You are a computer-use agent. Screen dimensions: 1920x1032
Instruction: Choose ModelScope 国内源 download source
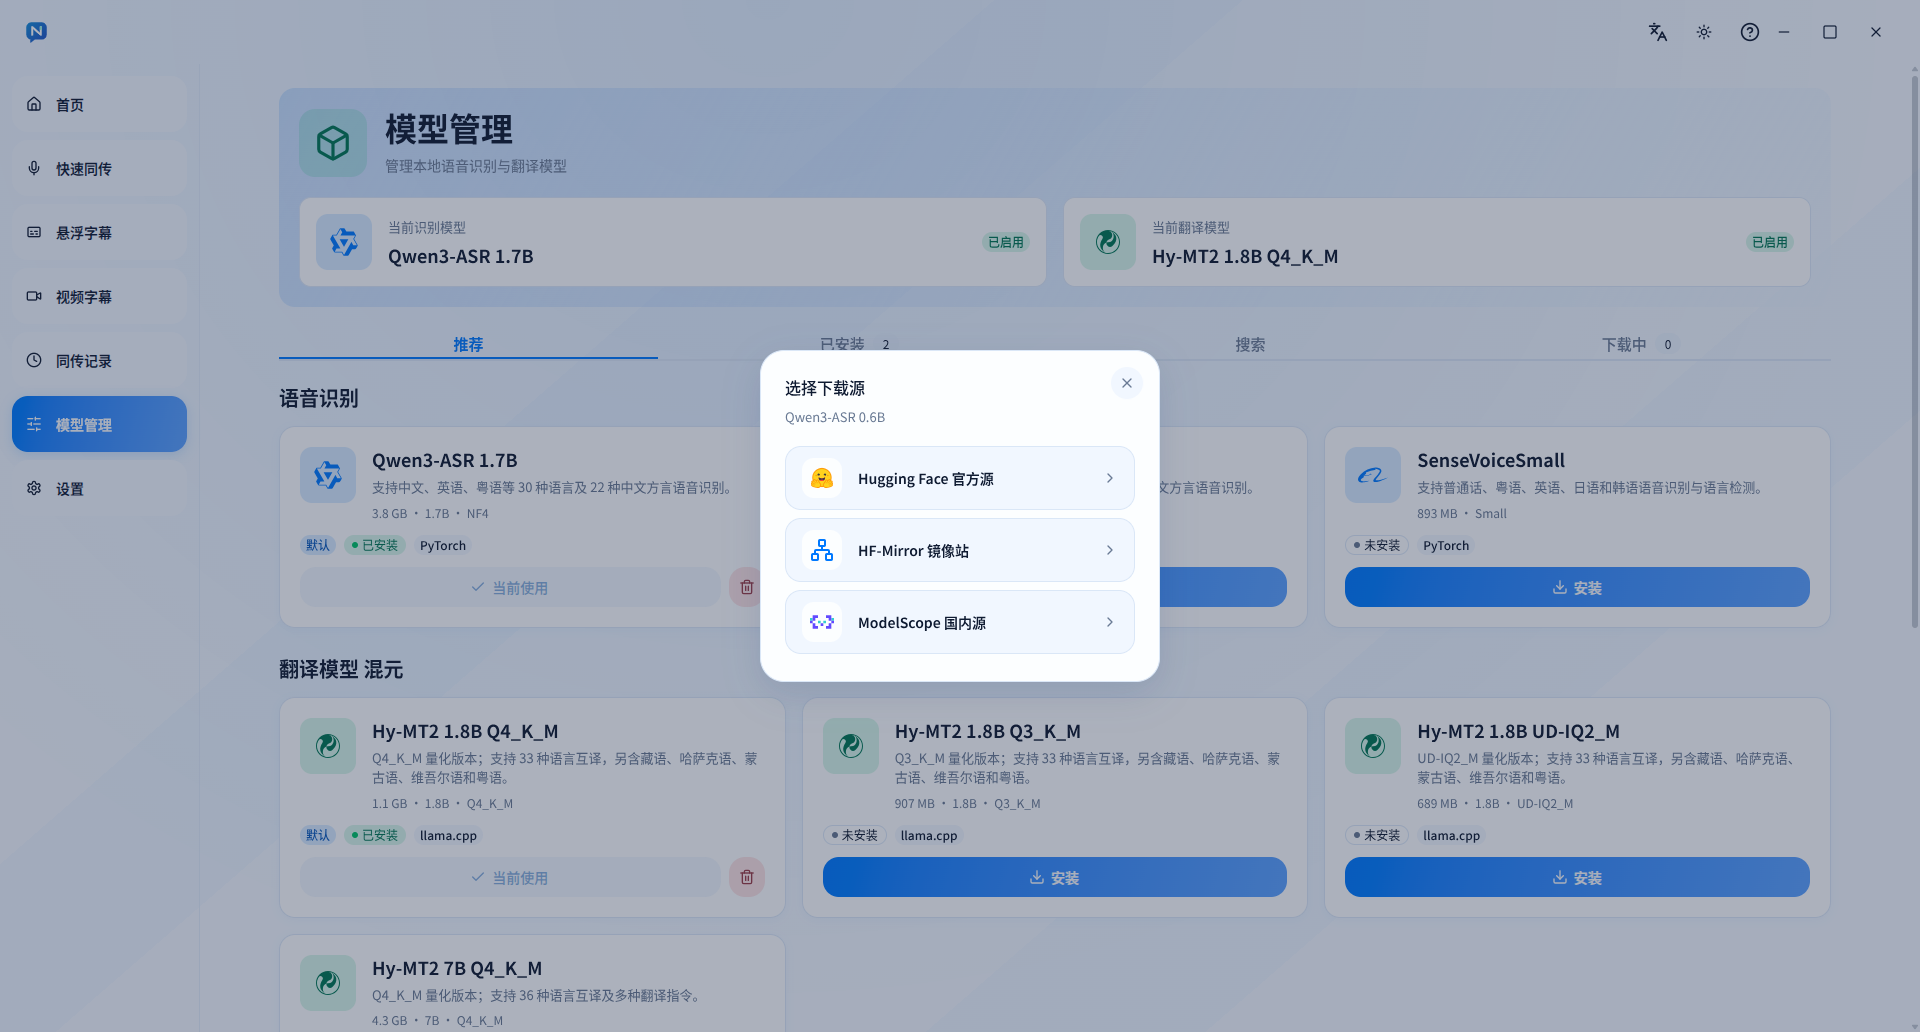click(x=960, y=622)
